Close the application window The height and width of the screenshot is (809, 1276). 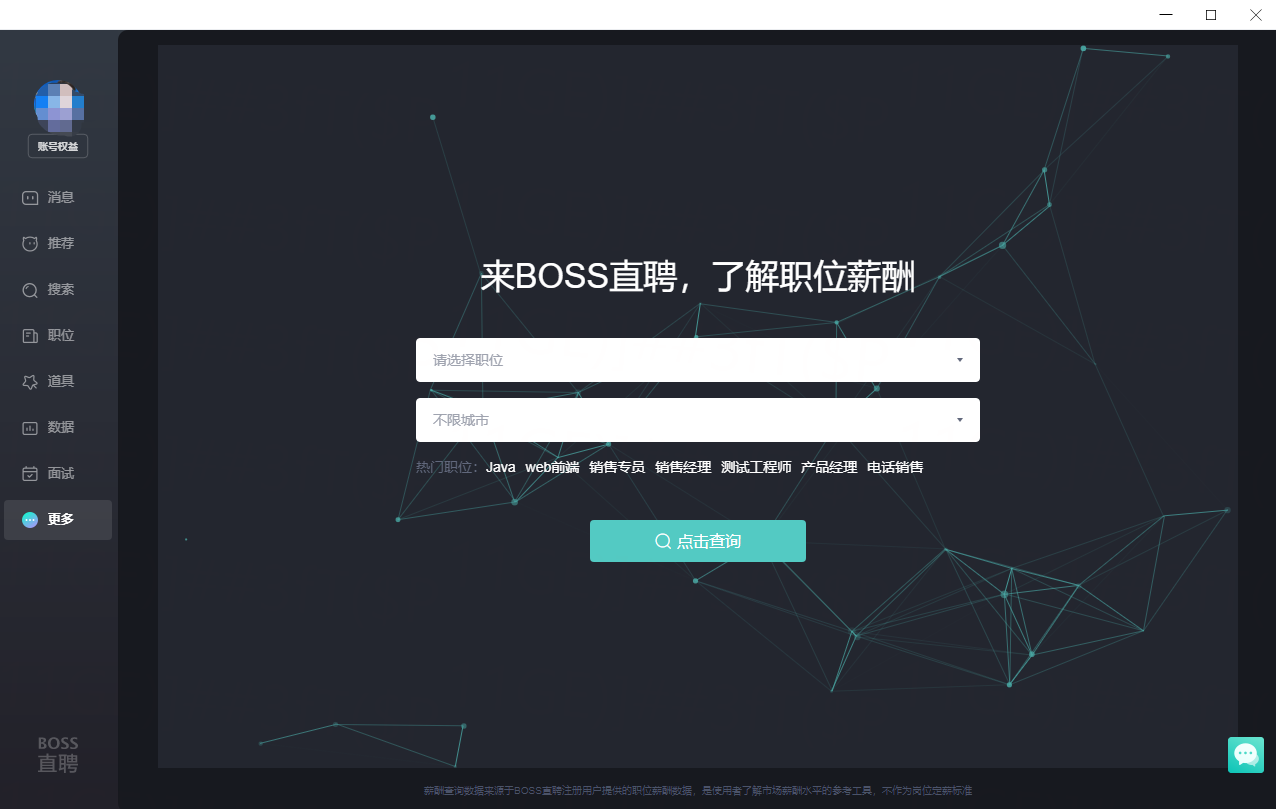pos(1255,15)
